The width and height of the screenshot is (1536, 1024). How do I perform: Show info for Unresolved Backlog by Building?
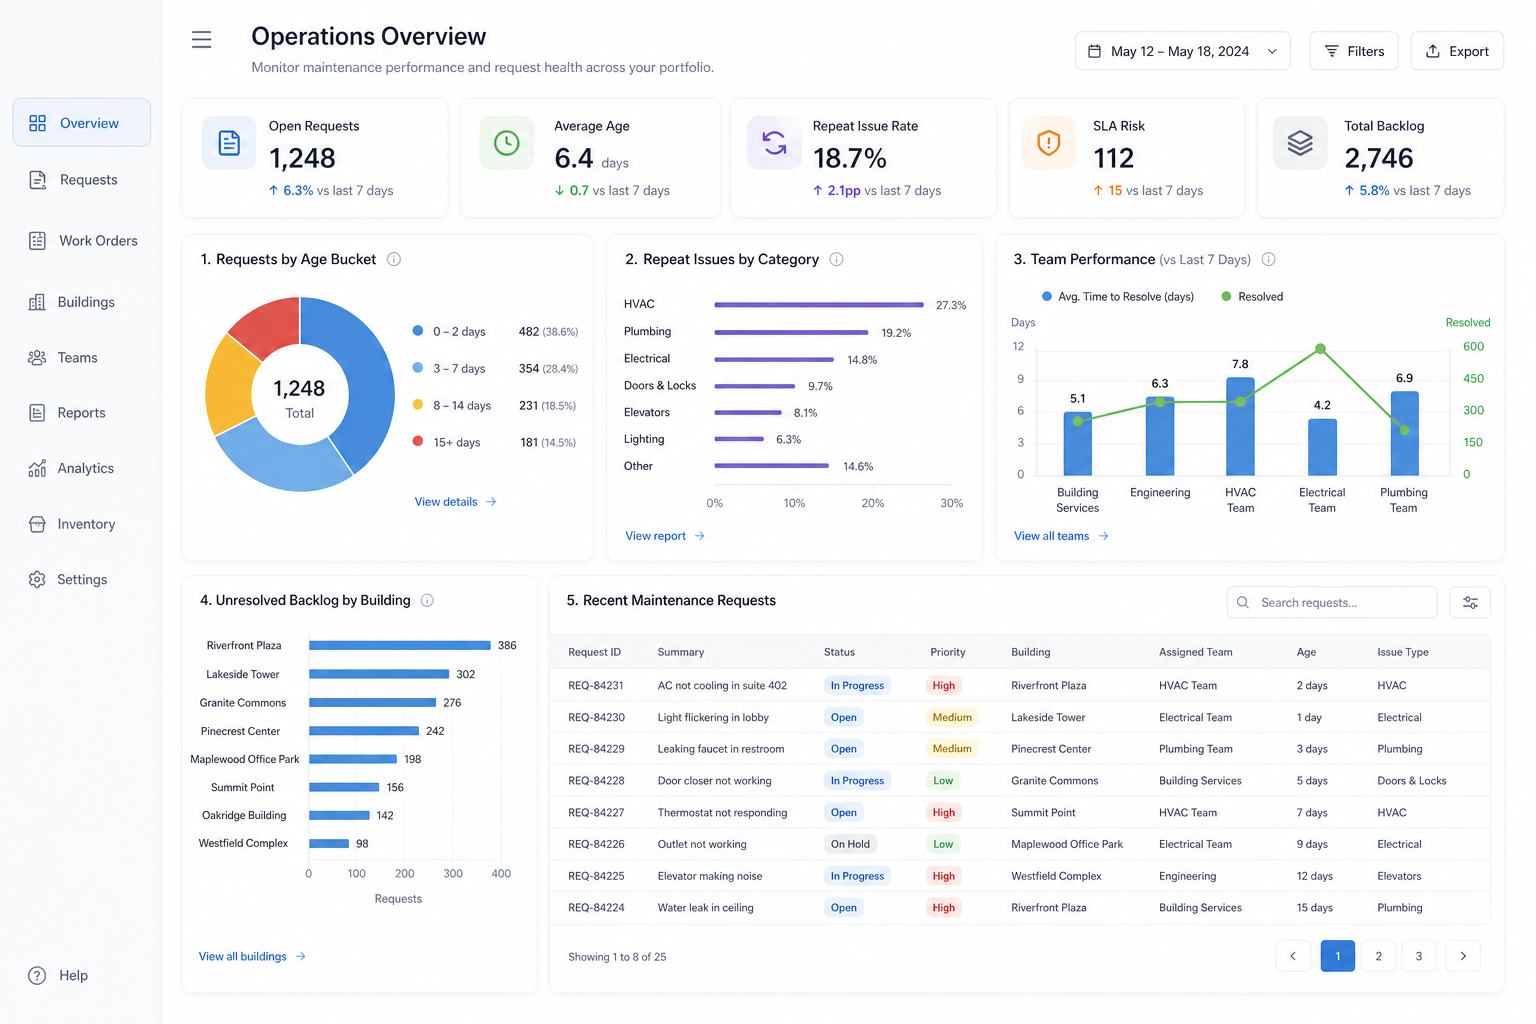click(427, 600)
